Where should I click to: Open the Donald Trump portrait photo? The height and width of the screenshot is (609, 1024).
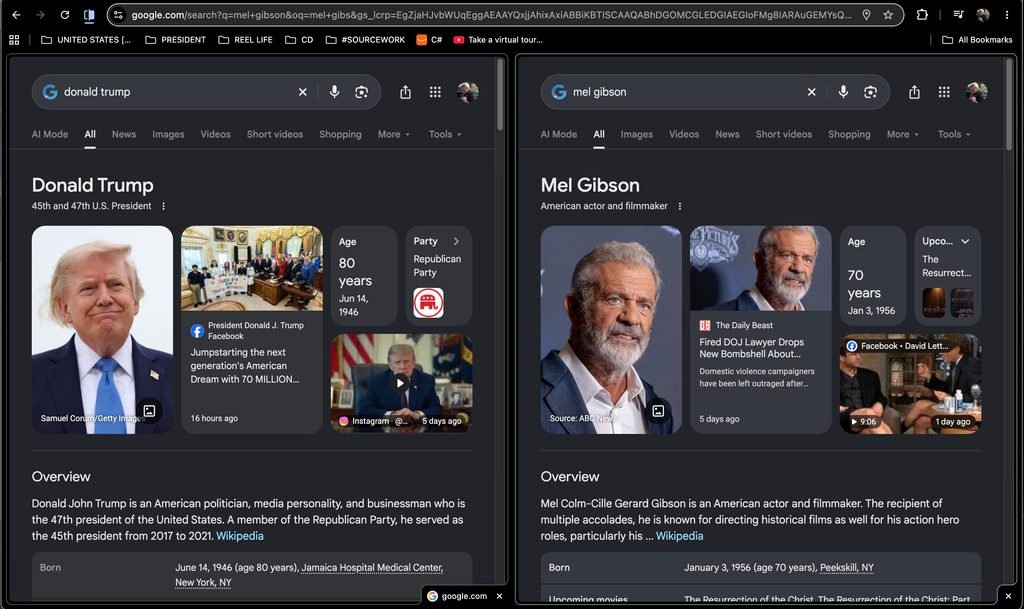click(x=103, y=330)
